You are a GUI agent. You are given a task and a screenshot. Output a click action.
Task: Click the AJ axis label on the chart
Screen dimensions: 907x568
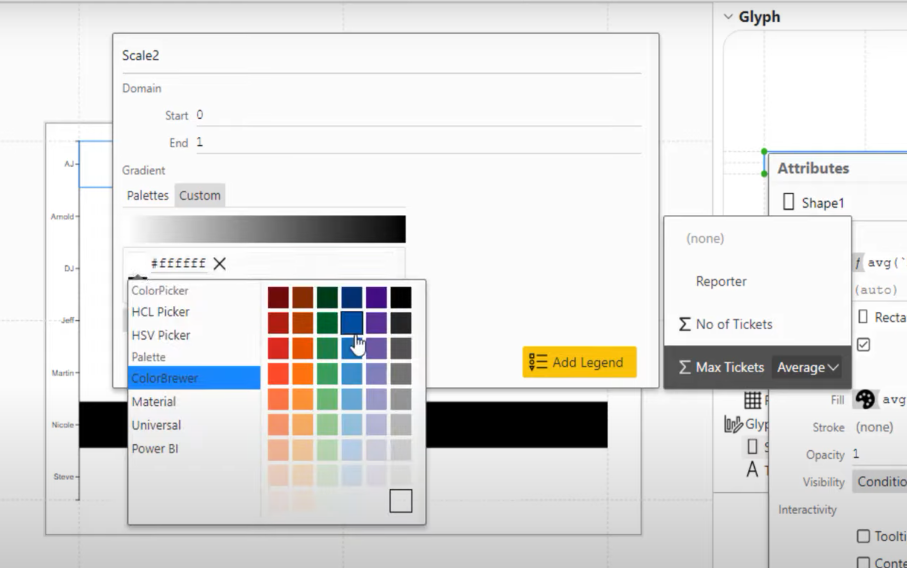[69, 164]
